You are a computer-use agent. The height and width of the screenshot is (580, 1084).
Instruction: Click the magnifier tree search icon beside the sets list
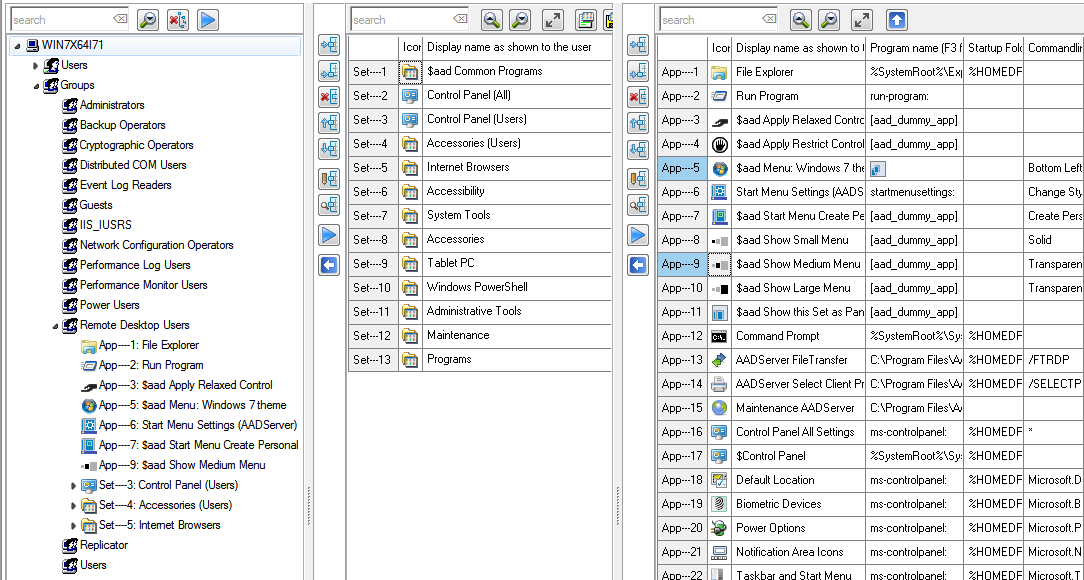click(329, 205)
